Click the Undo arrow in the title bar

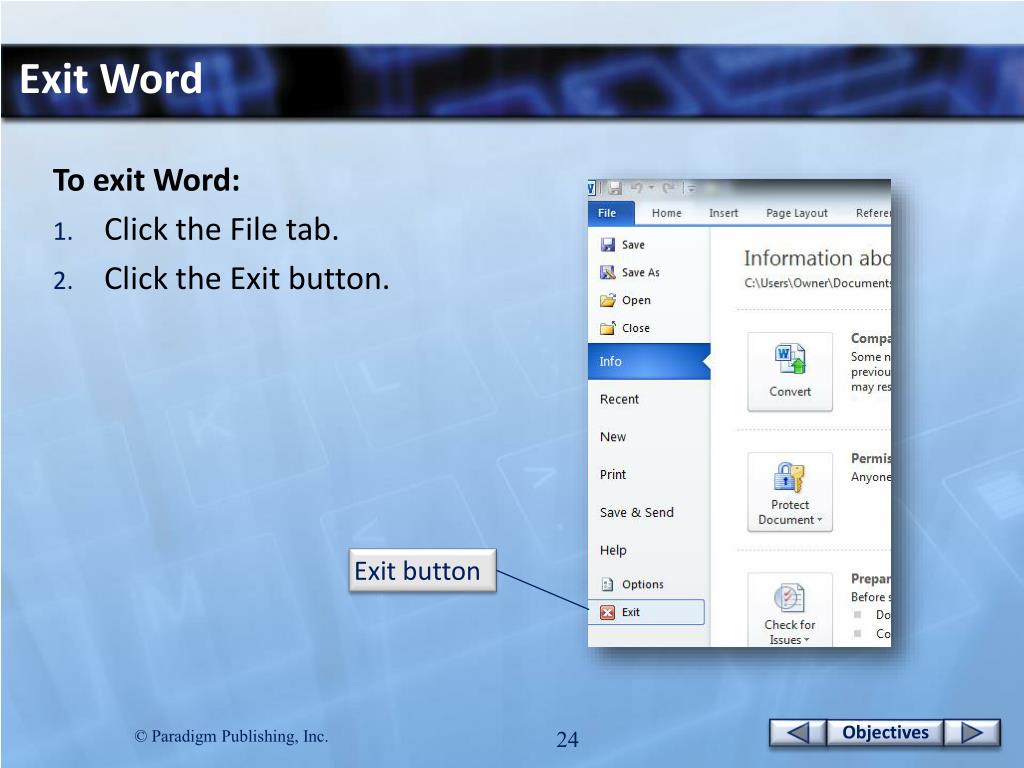pyautogui.click(x=636, y=189)
